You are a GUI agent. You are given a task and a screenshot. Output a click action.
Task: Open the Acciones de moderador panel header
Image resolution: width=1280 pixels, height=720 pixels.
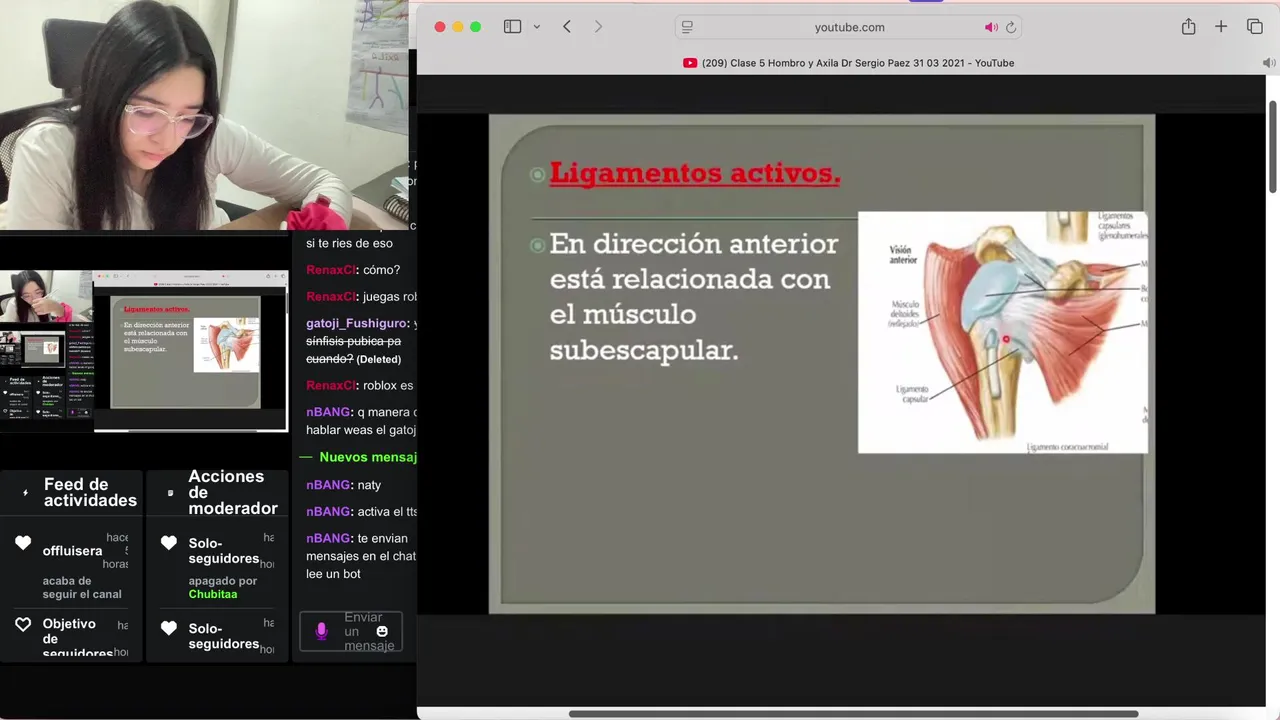pos(233,493)
